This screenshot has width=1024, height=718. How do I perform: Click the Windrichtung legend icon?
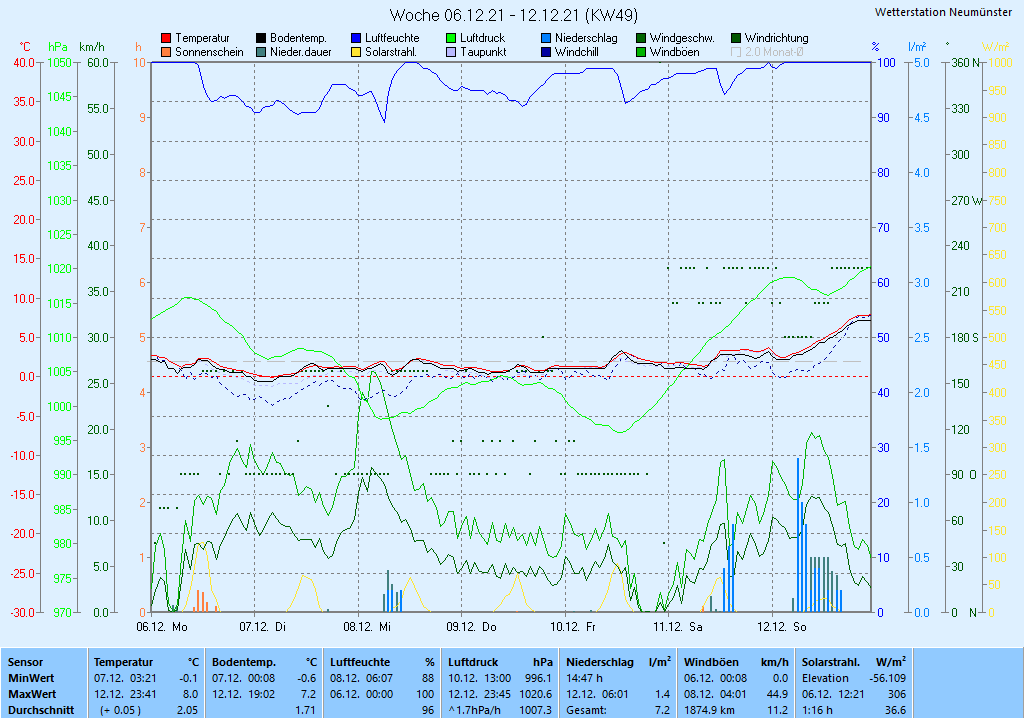tap(736, 38)
